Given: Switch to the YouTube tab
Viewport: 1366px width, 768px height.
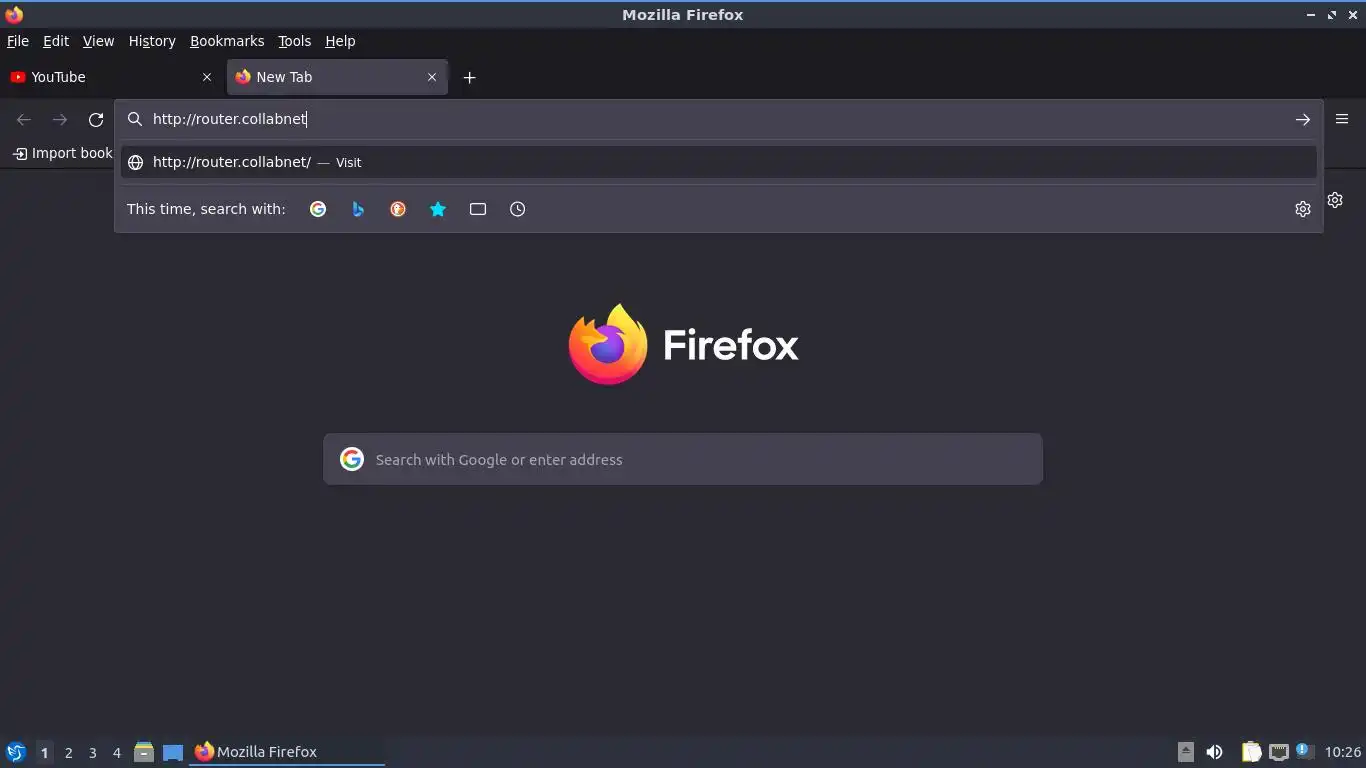Looking at the screenshot, I should (111, 77).
